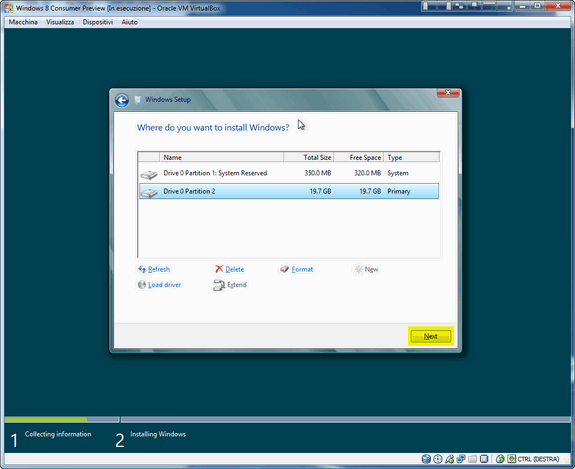The width and height of the screenshot is (575, 469).
Task: Click the USB devices status icon
Action: 450,459
